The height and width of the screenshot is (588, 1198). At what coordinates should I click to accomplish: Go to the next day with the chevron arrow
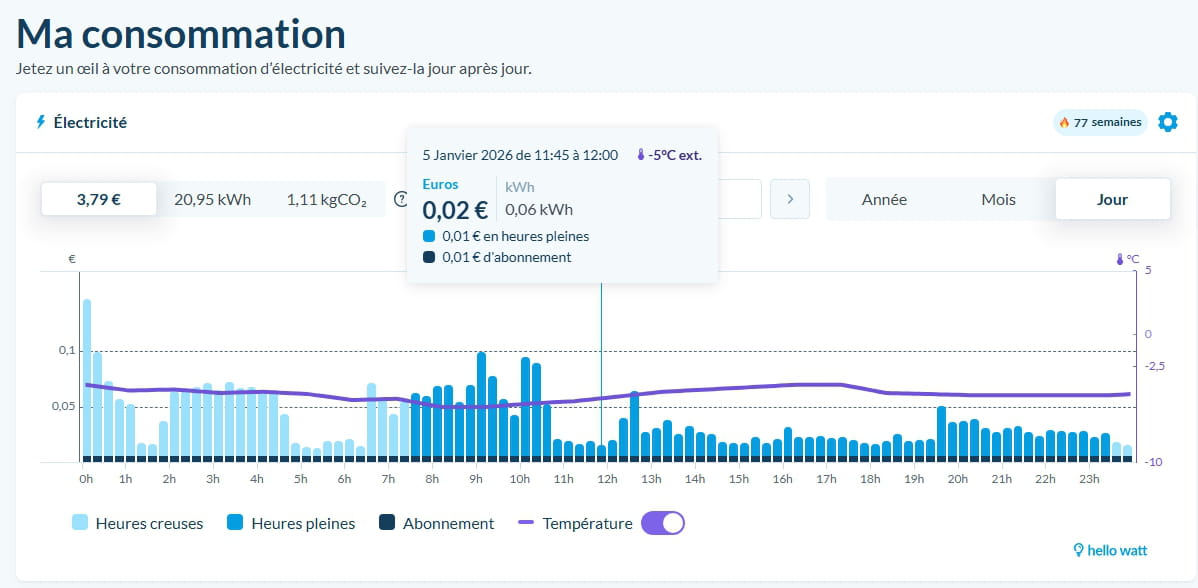[790, 199]
